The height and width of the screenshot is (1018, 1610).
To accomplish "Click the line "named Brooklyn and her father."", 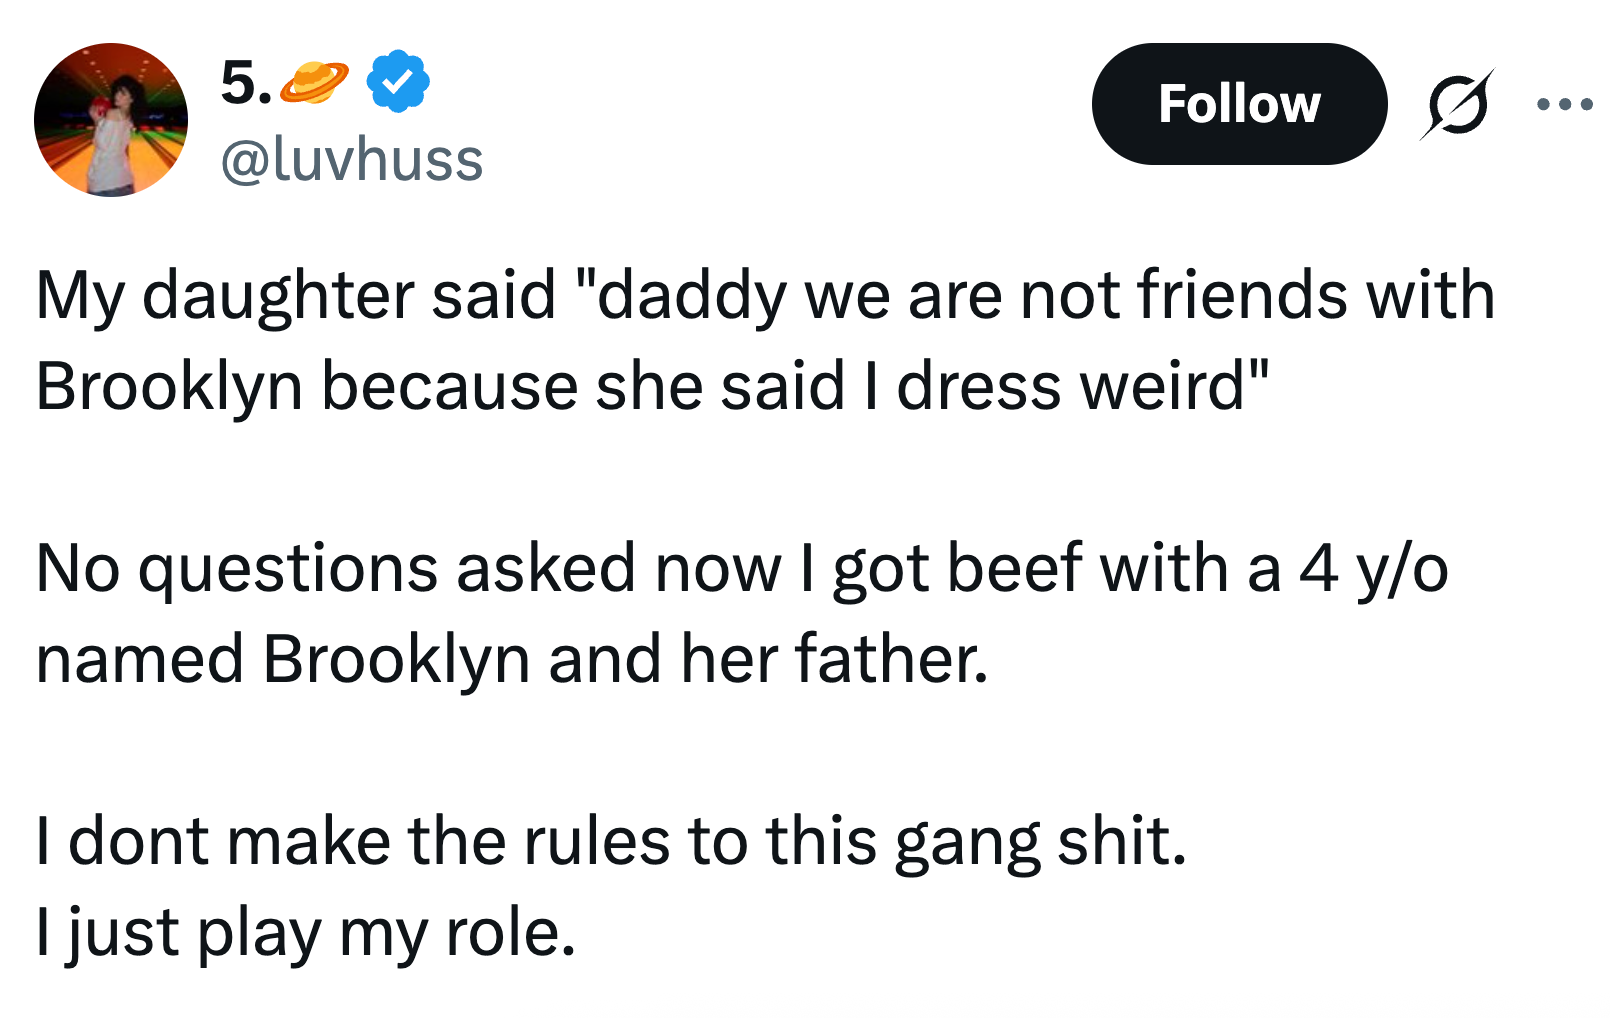I will (512, 660).
